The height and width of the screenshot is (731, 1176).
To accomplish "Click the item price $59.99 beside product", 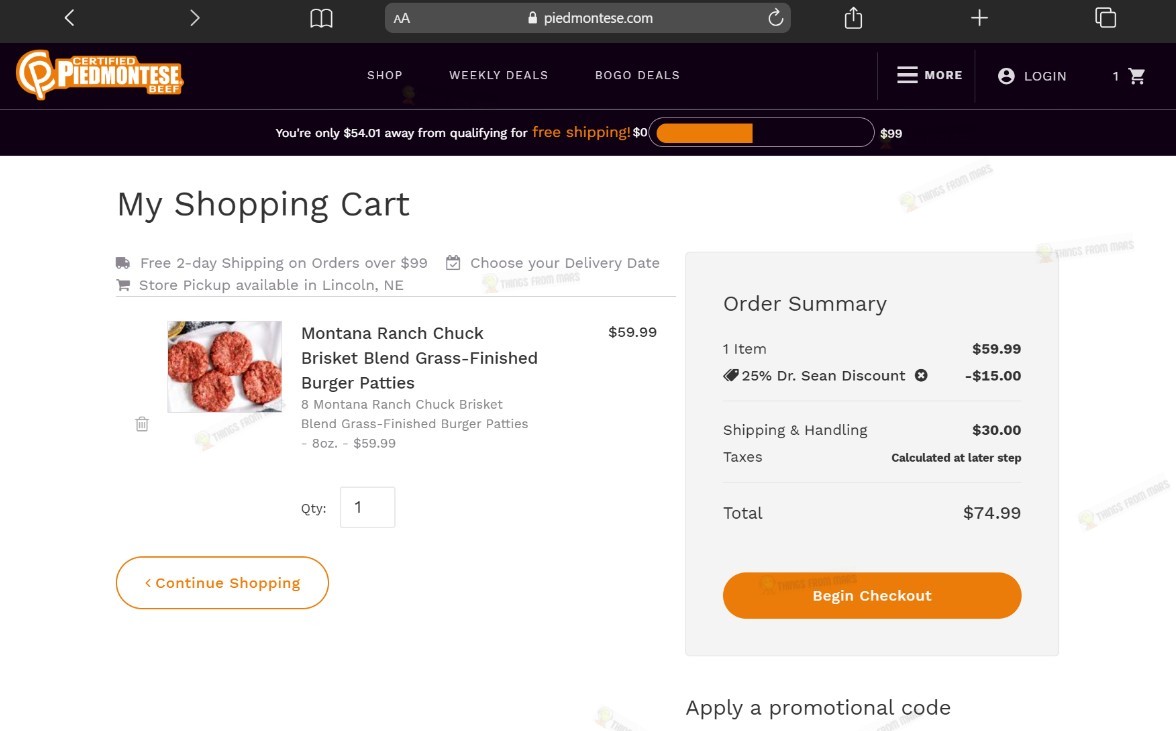I will 632,332.
